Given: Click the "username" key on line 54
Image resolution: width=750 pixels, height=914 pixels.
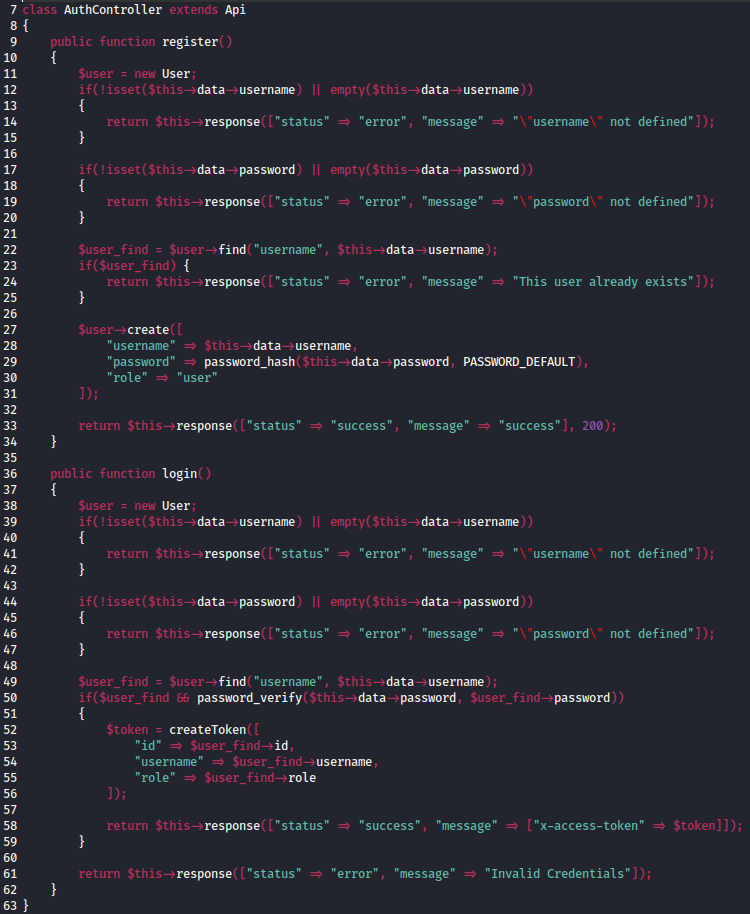Looking at the screenshot, I should (169, 762).
